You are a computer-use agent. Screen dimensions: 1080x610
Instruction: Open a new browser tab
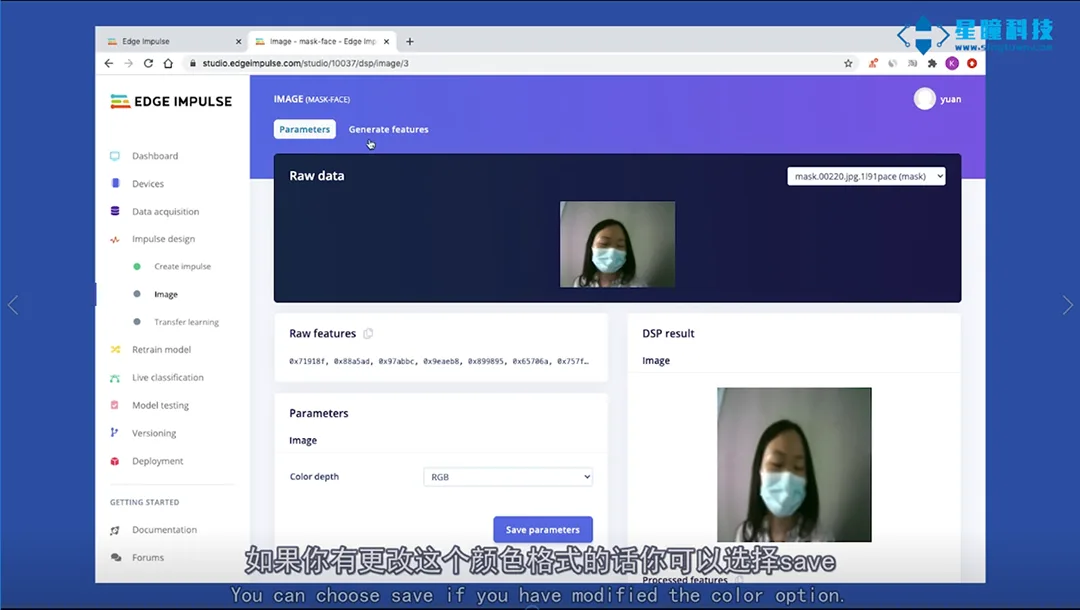(410, 41)
